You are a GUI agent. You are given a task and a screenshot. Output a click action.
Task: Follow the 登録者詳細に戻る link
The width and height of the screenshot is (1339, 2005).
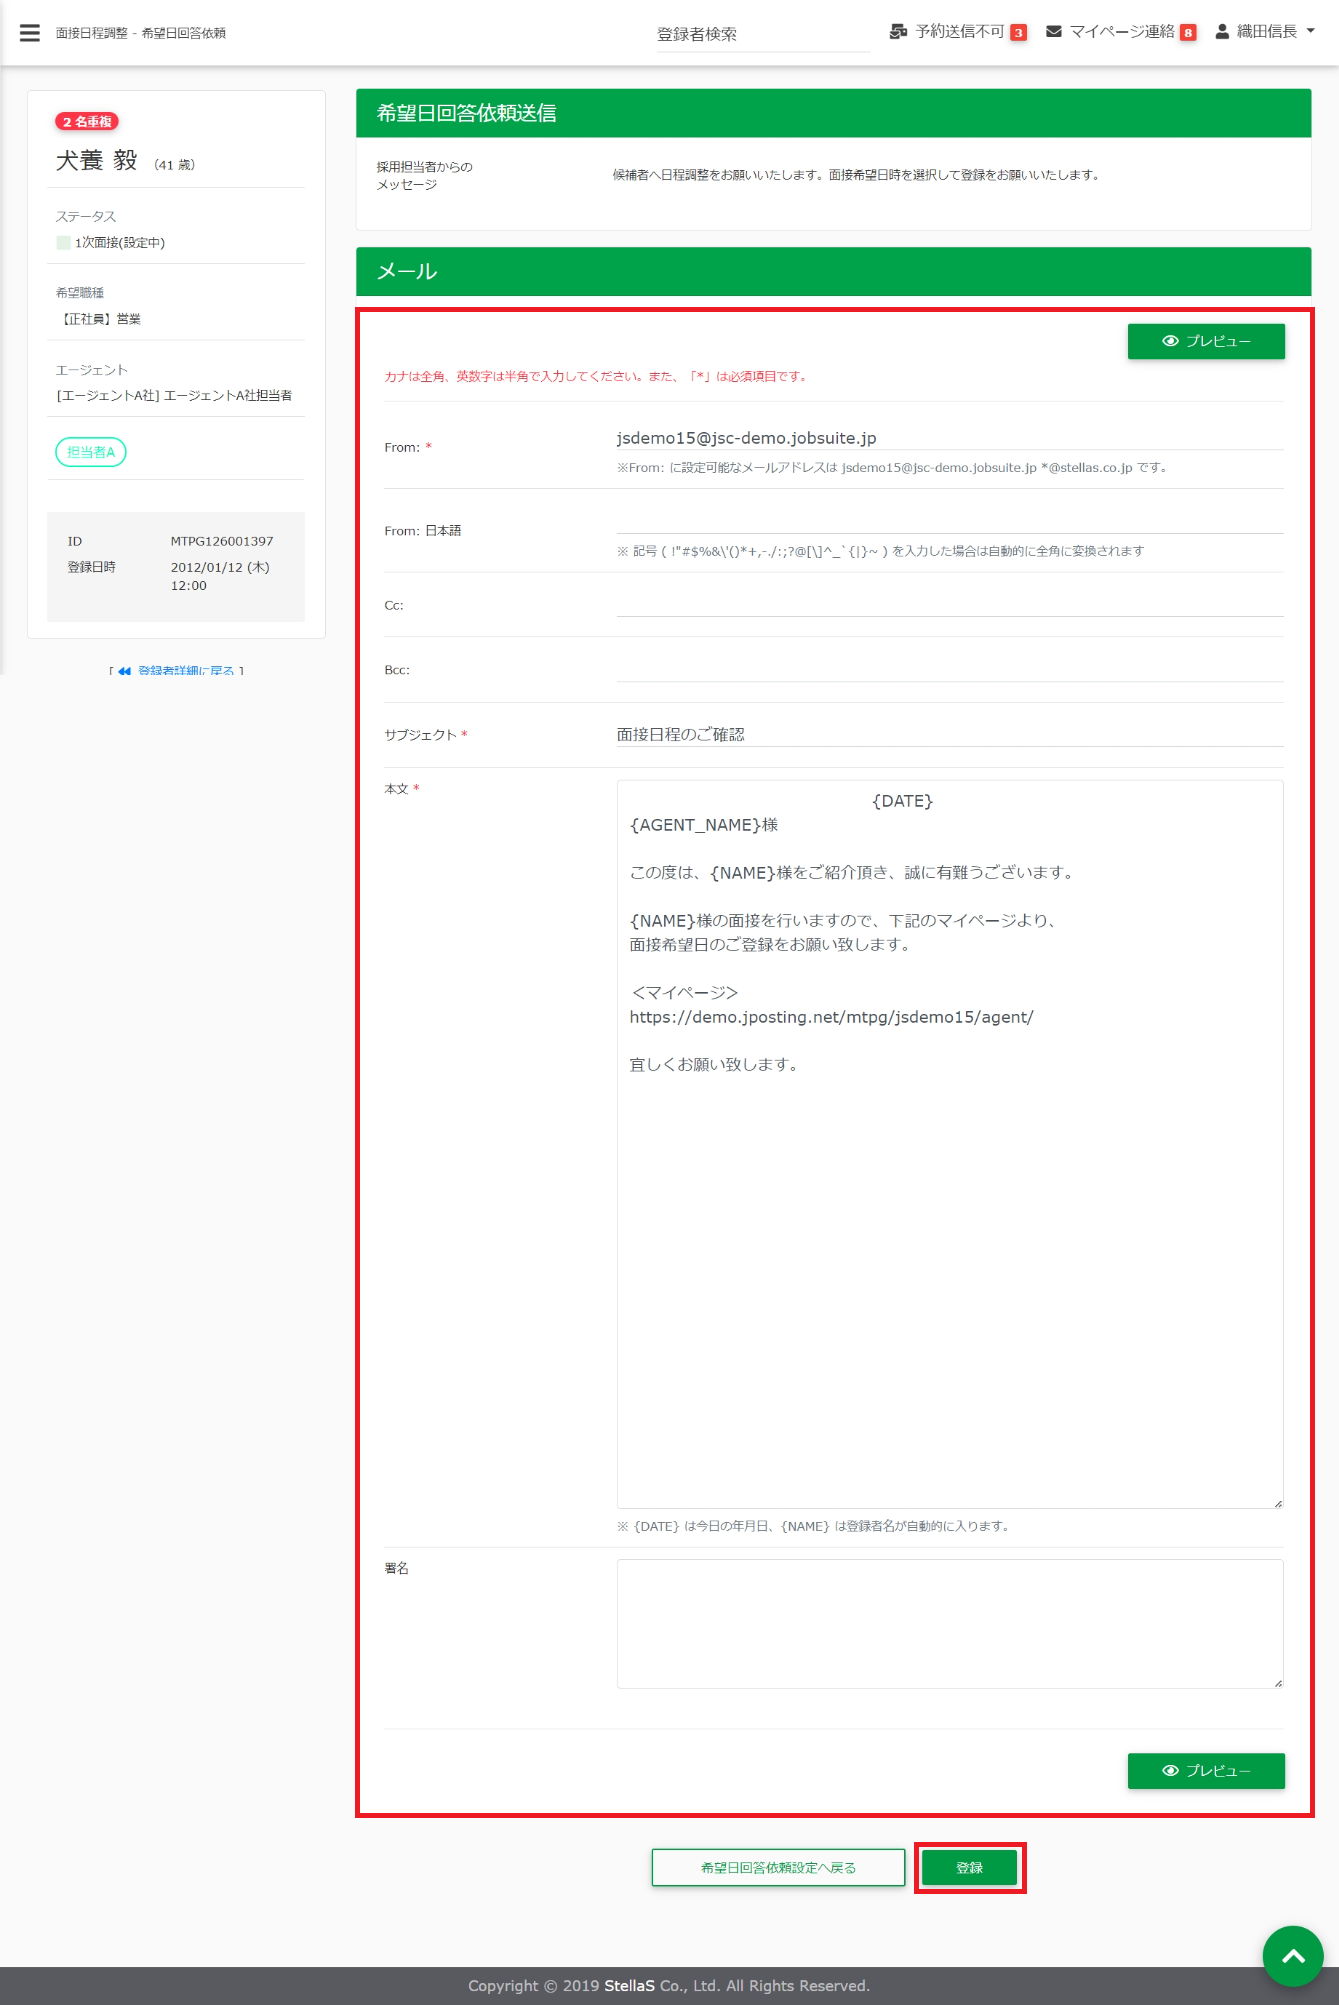coord(185,671)
